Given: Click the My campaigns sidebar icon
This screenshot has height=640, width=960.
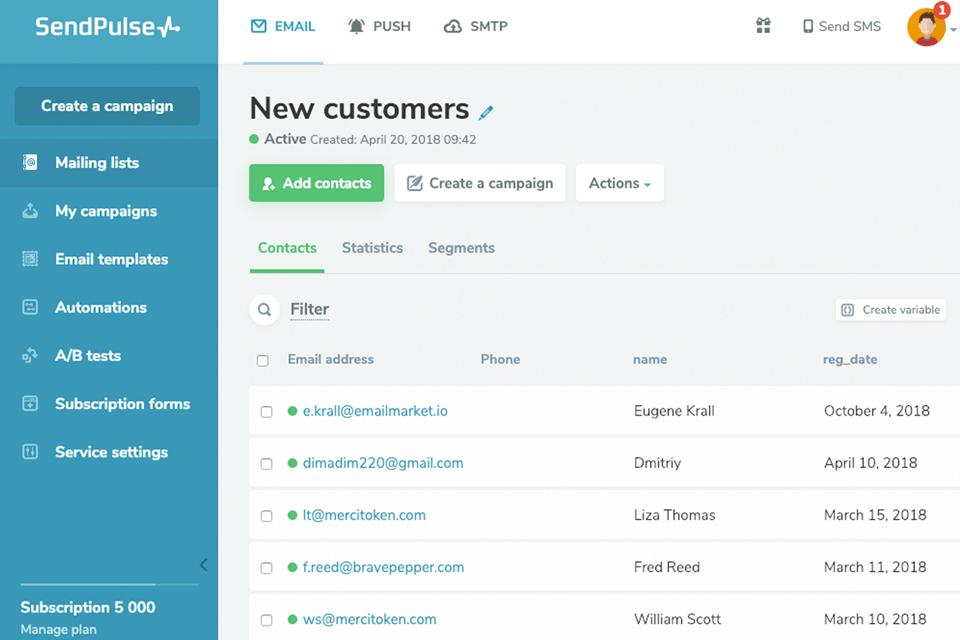Looking at the screenshot, I should pyautogui.click(x=30, y=211).
